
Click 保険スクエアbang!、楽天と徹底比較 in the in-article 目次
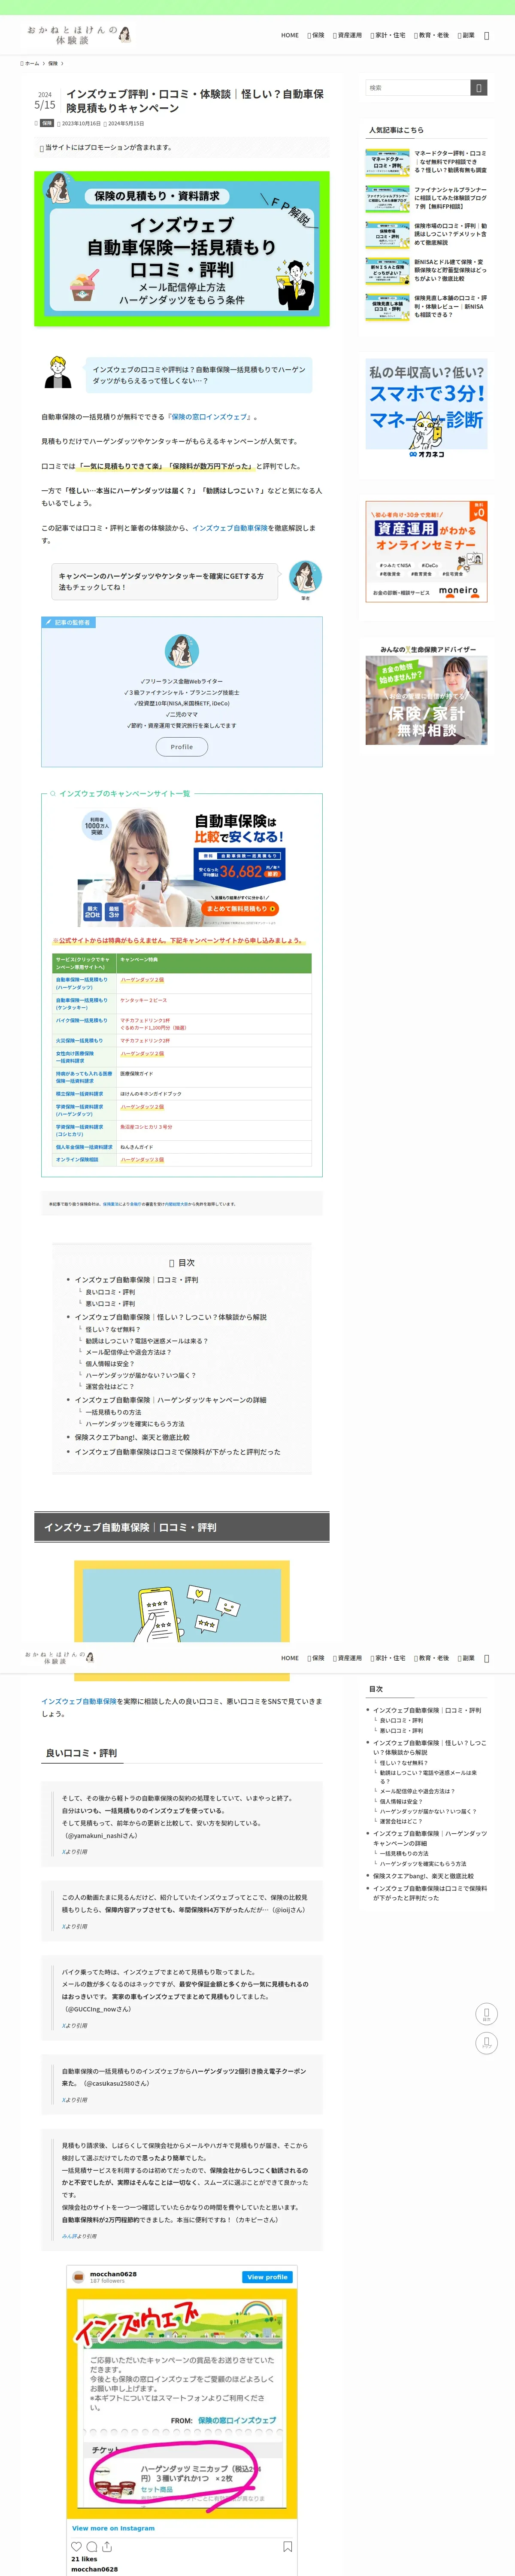pos(132,1437)
